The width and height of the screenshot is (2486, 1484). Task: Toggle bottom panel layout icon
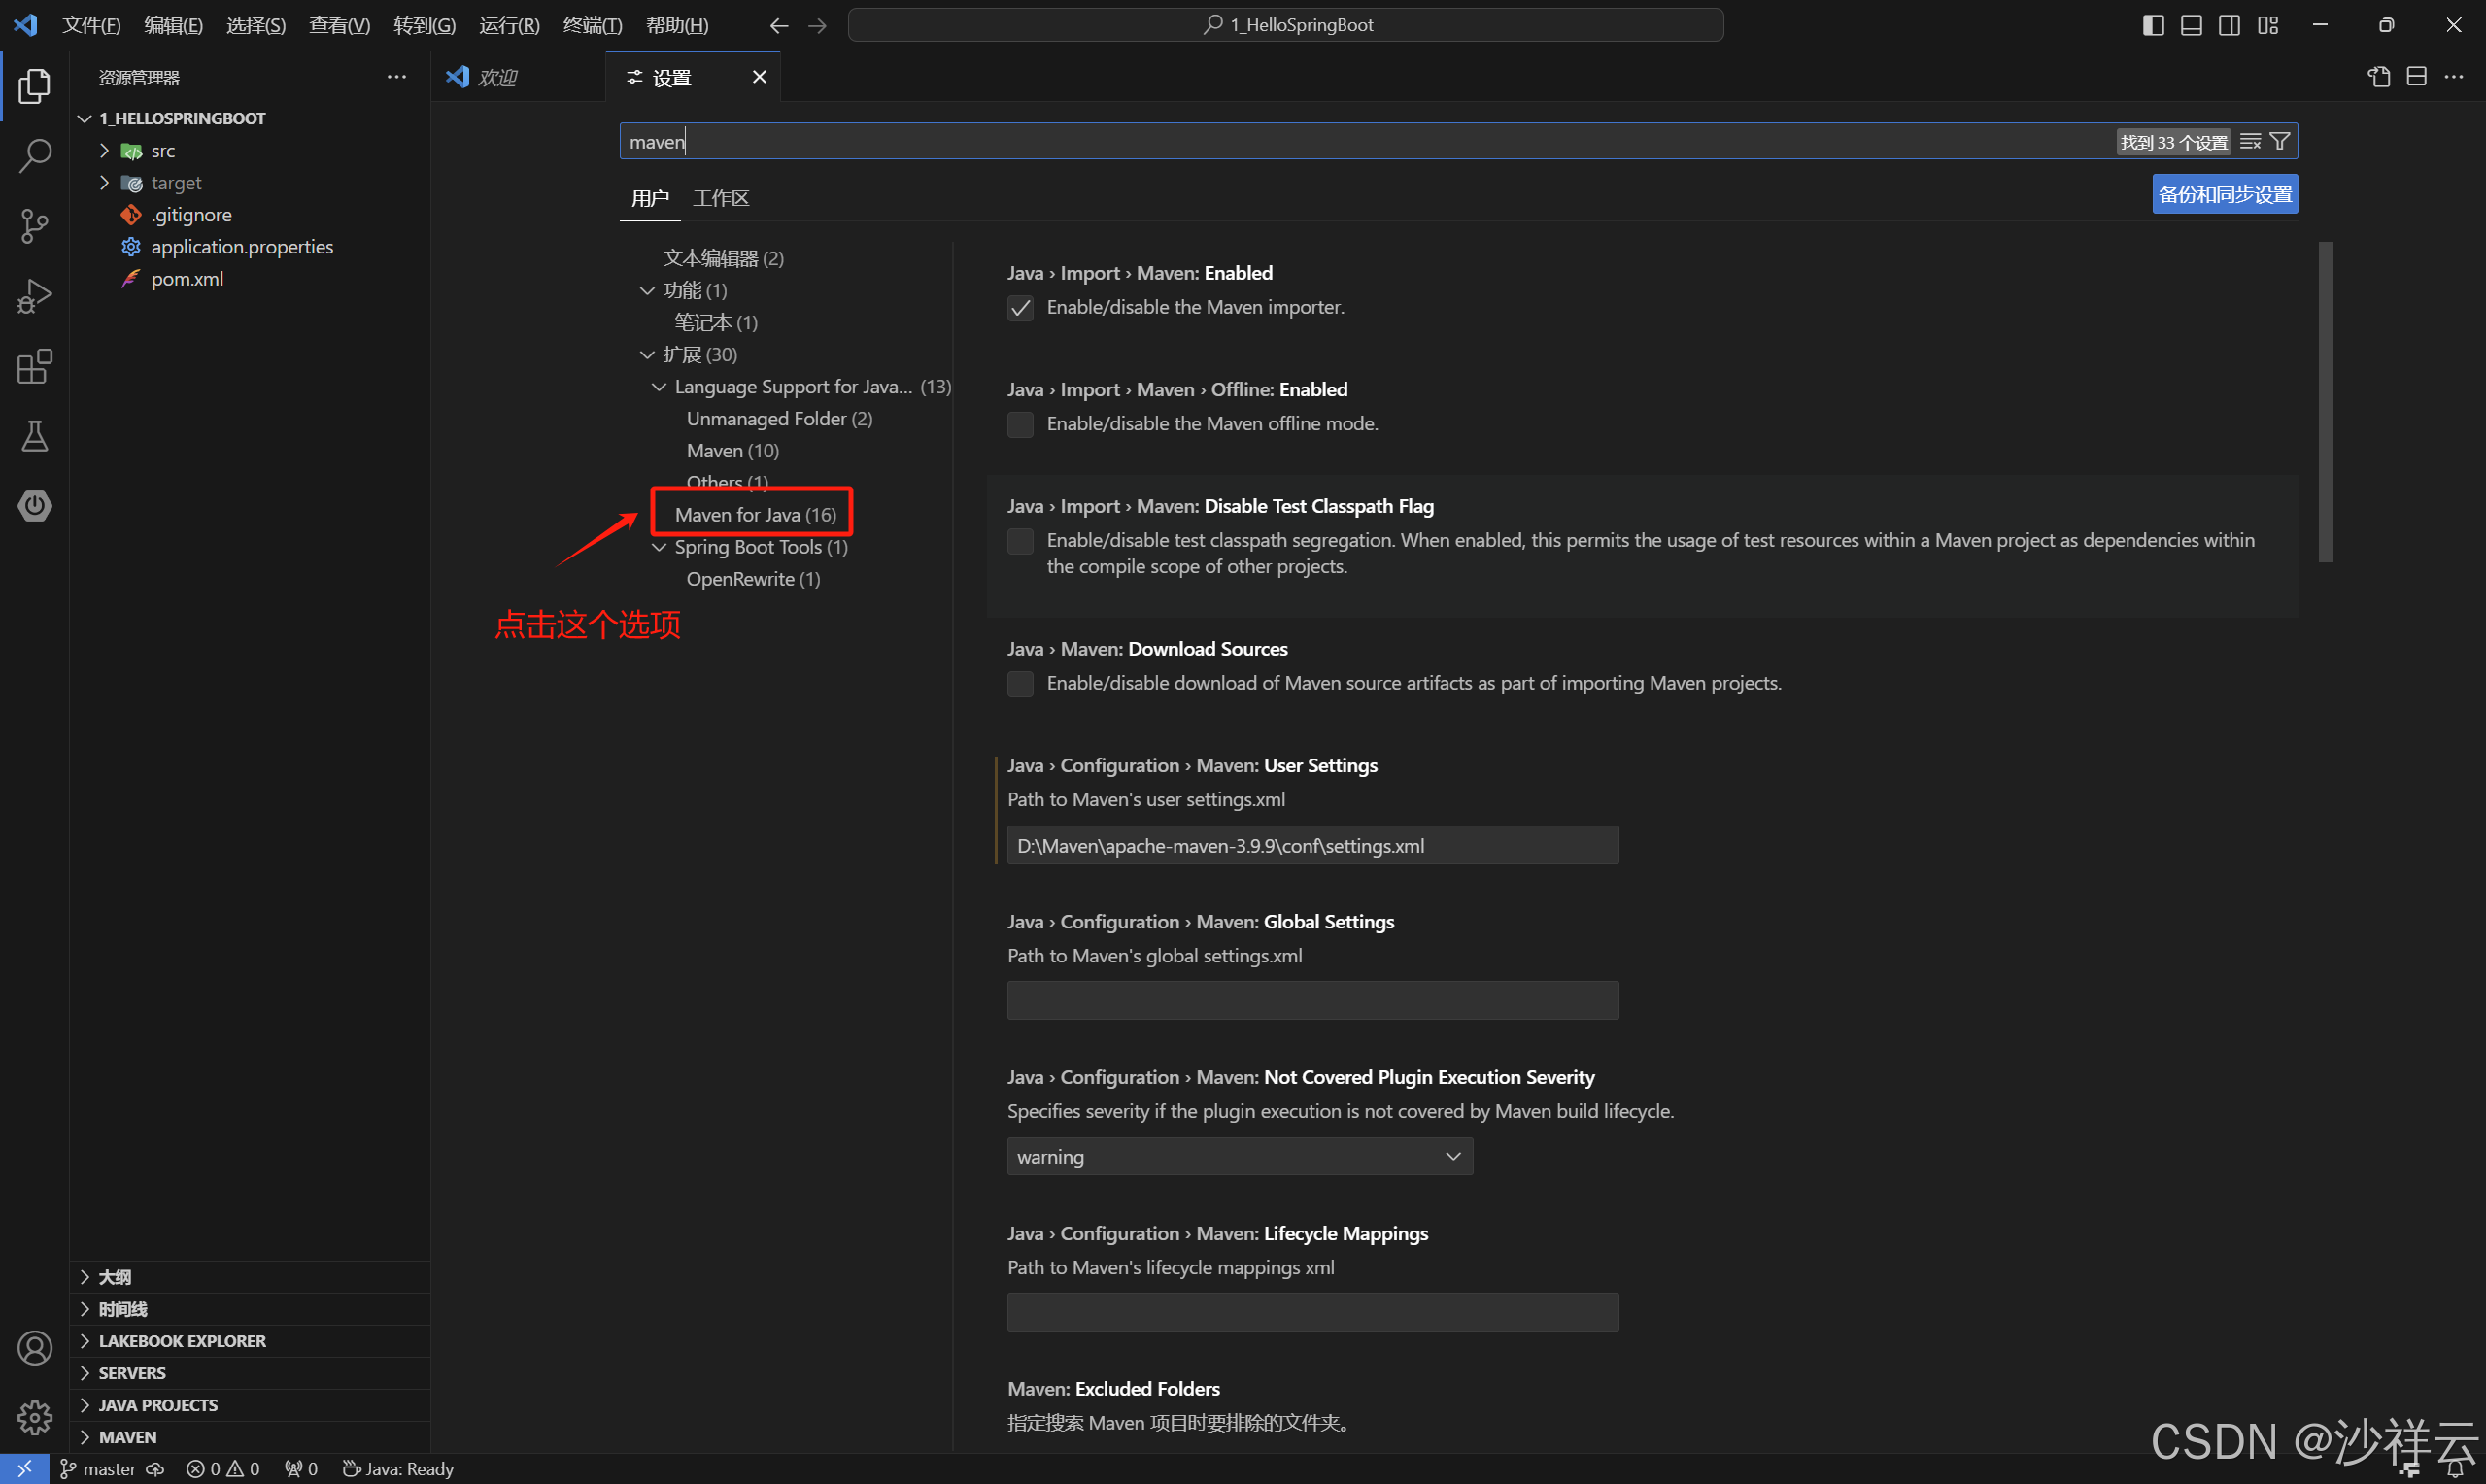click(x=2192, y=25)
